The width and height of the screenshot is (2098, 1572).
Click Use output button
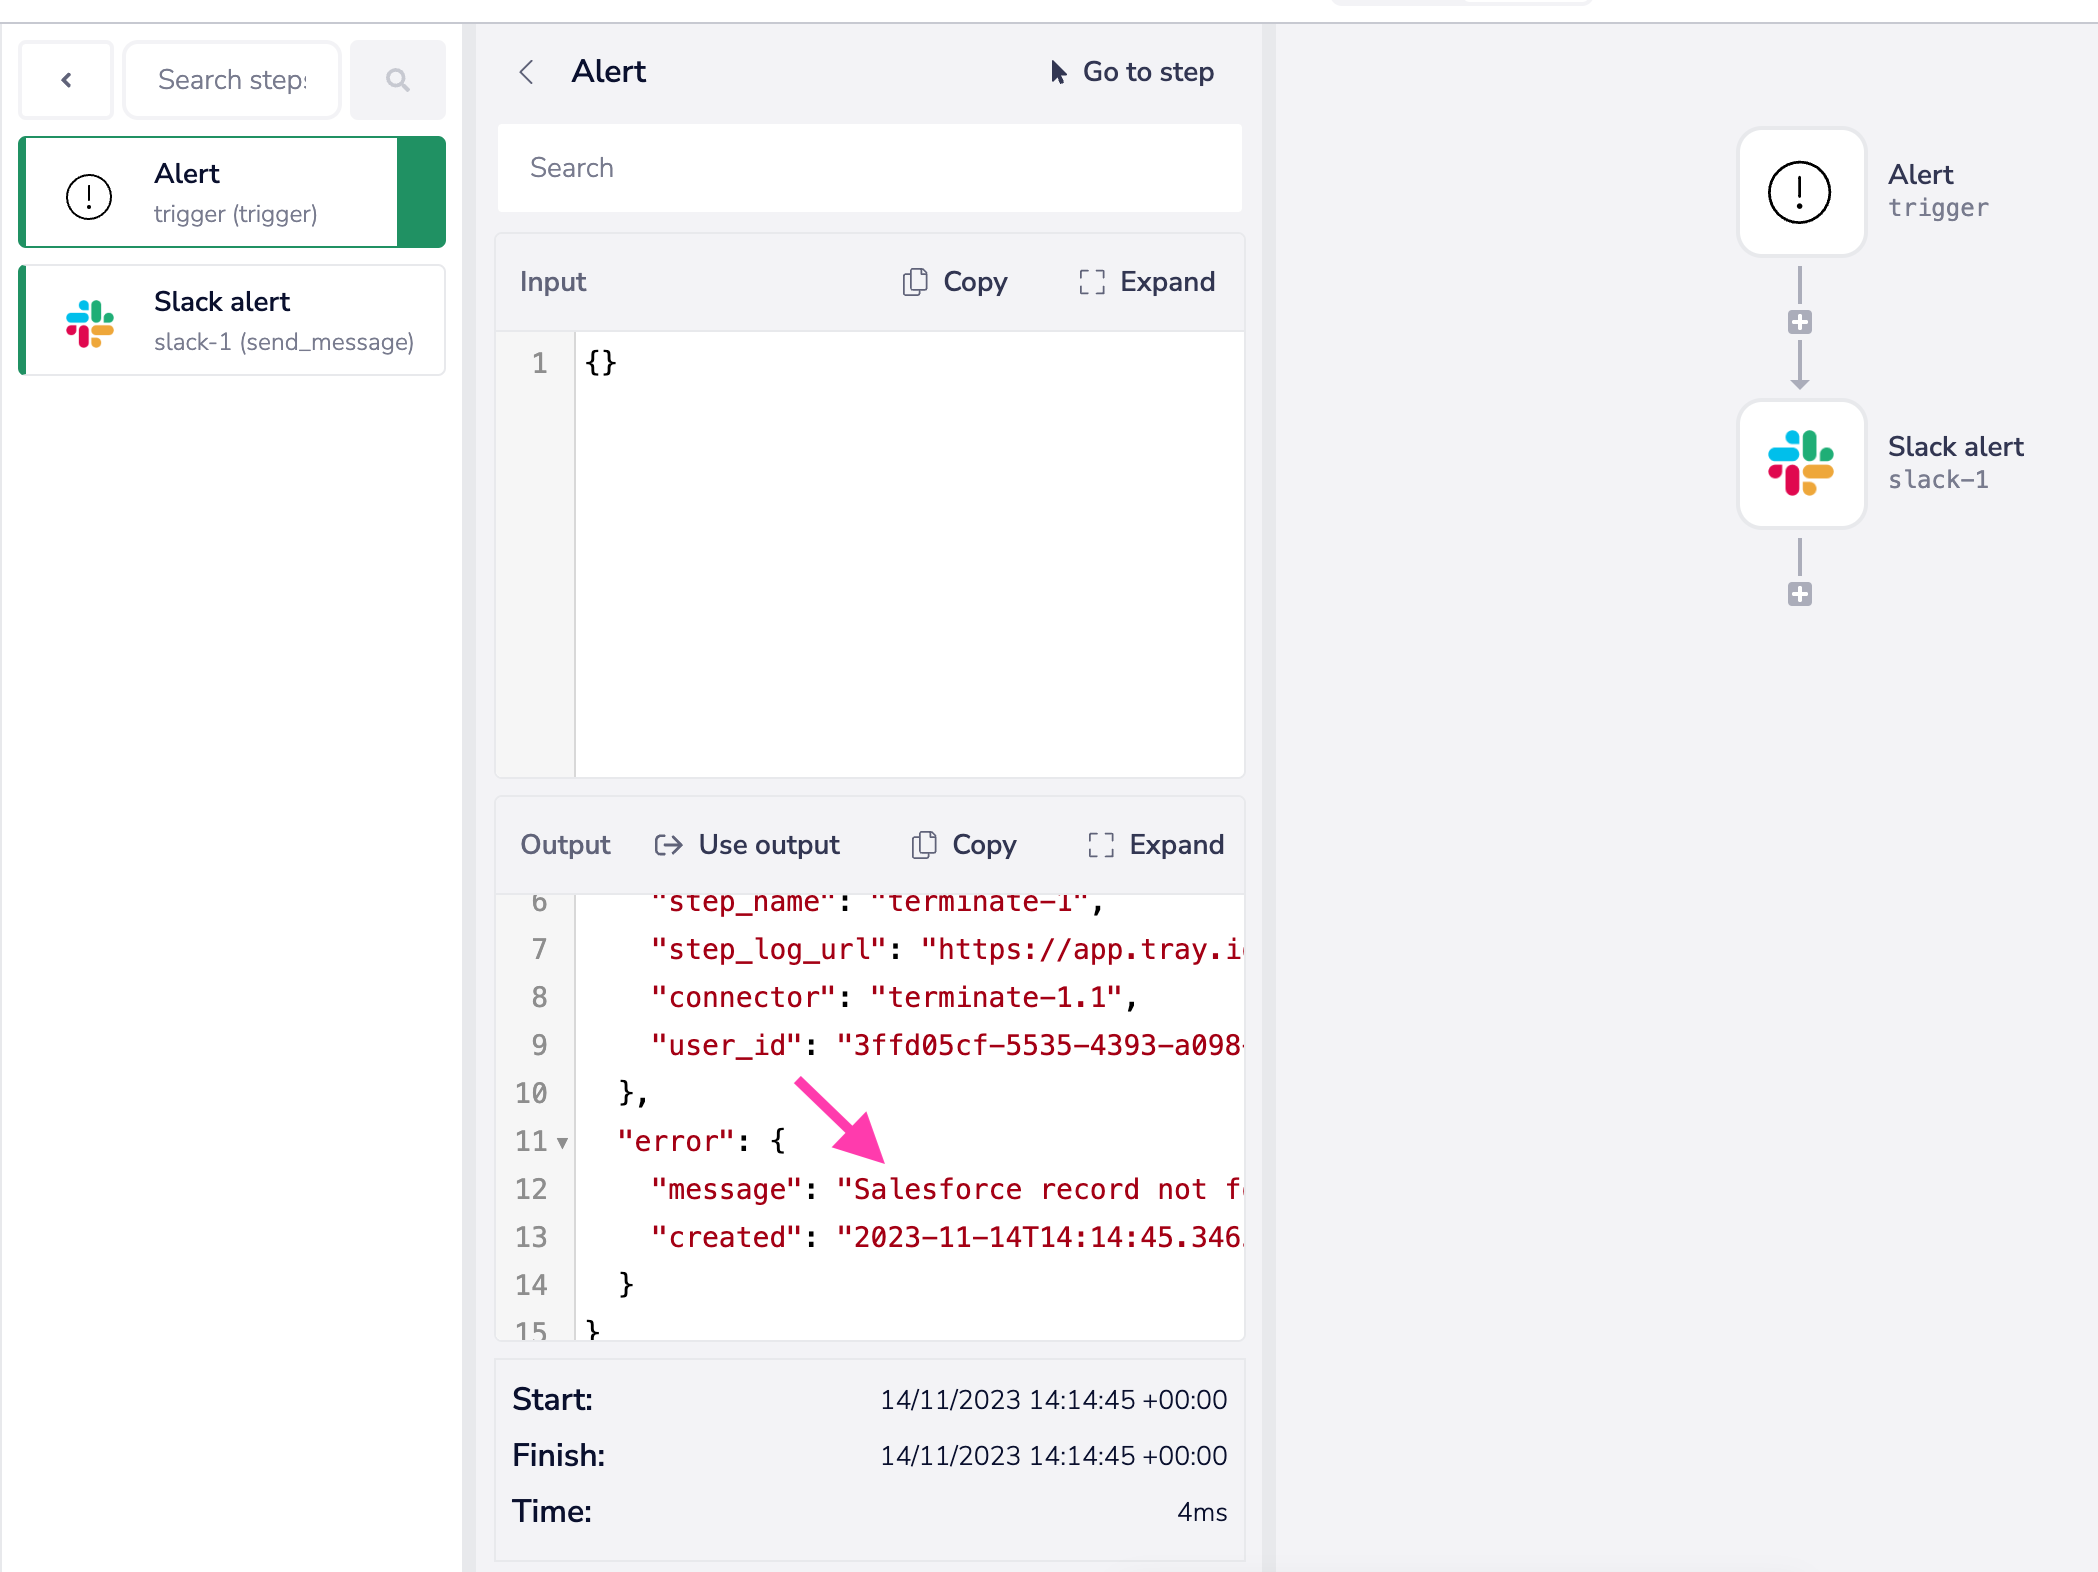click(x=747, y=845)
